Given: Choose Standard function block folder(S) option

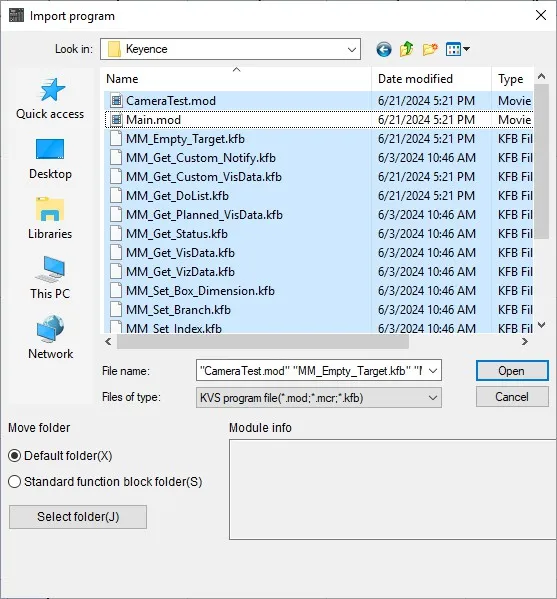Looking at the screenshot, I should point(14,482).
